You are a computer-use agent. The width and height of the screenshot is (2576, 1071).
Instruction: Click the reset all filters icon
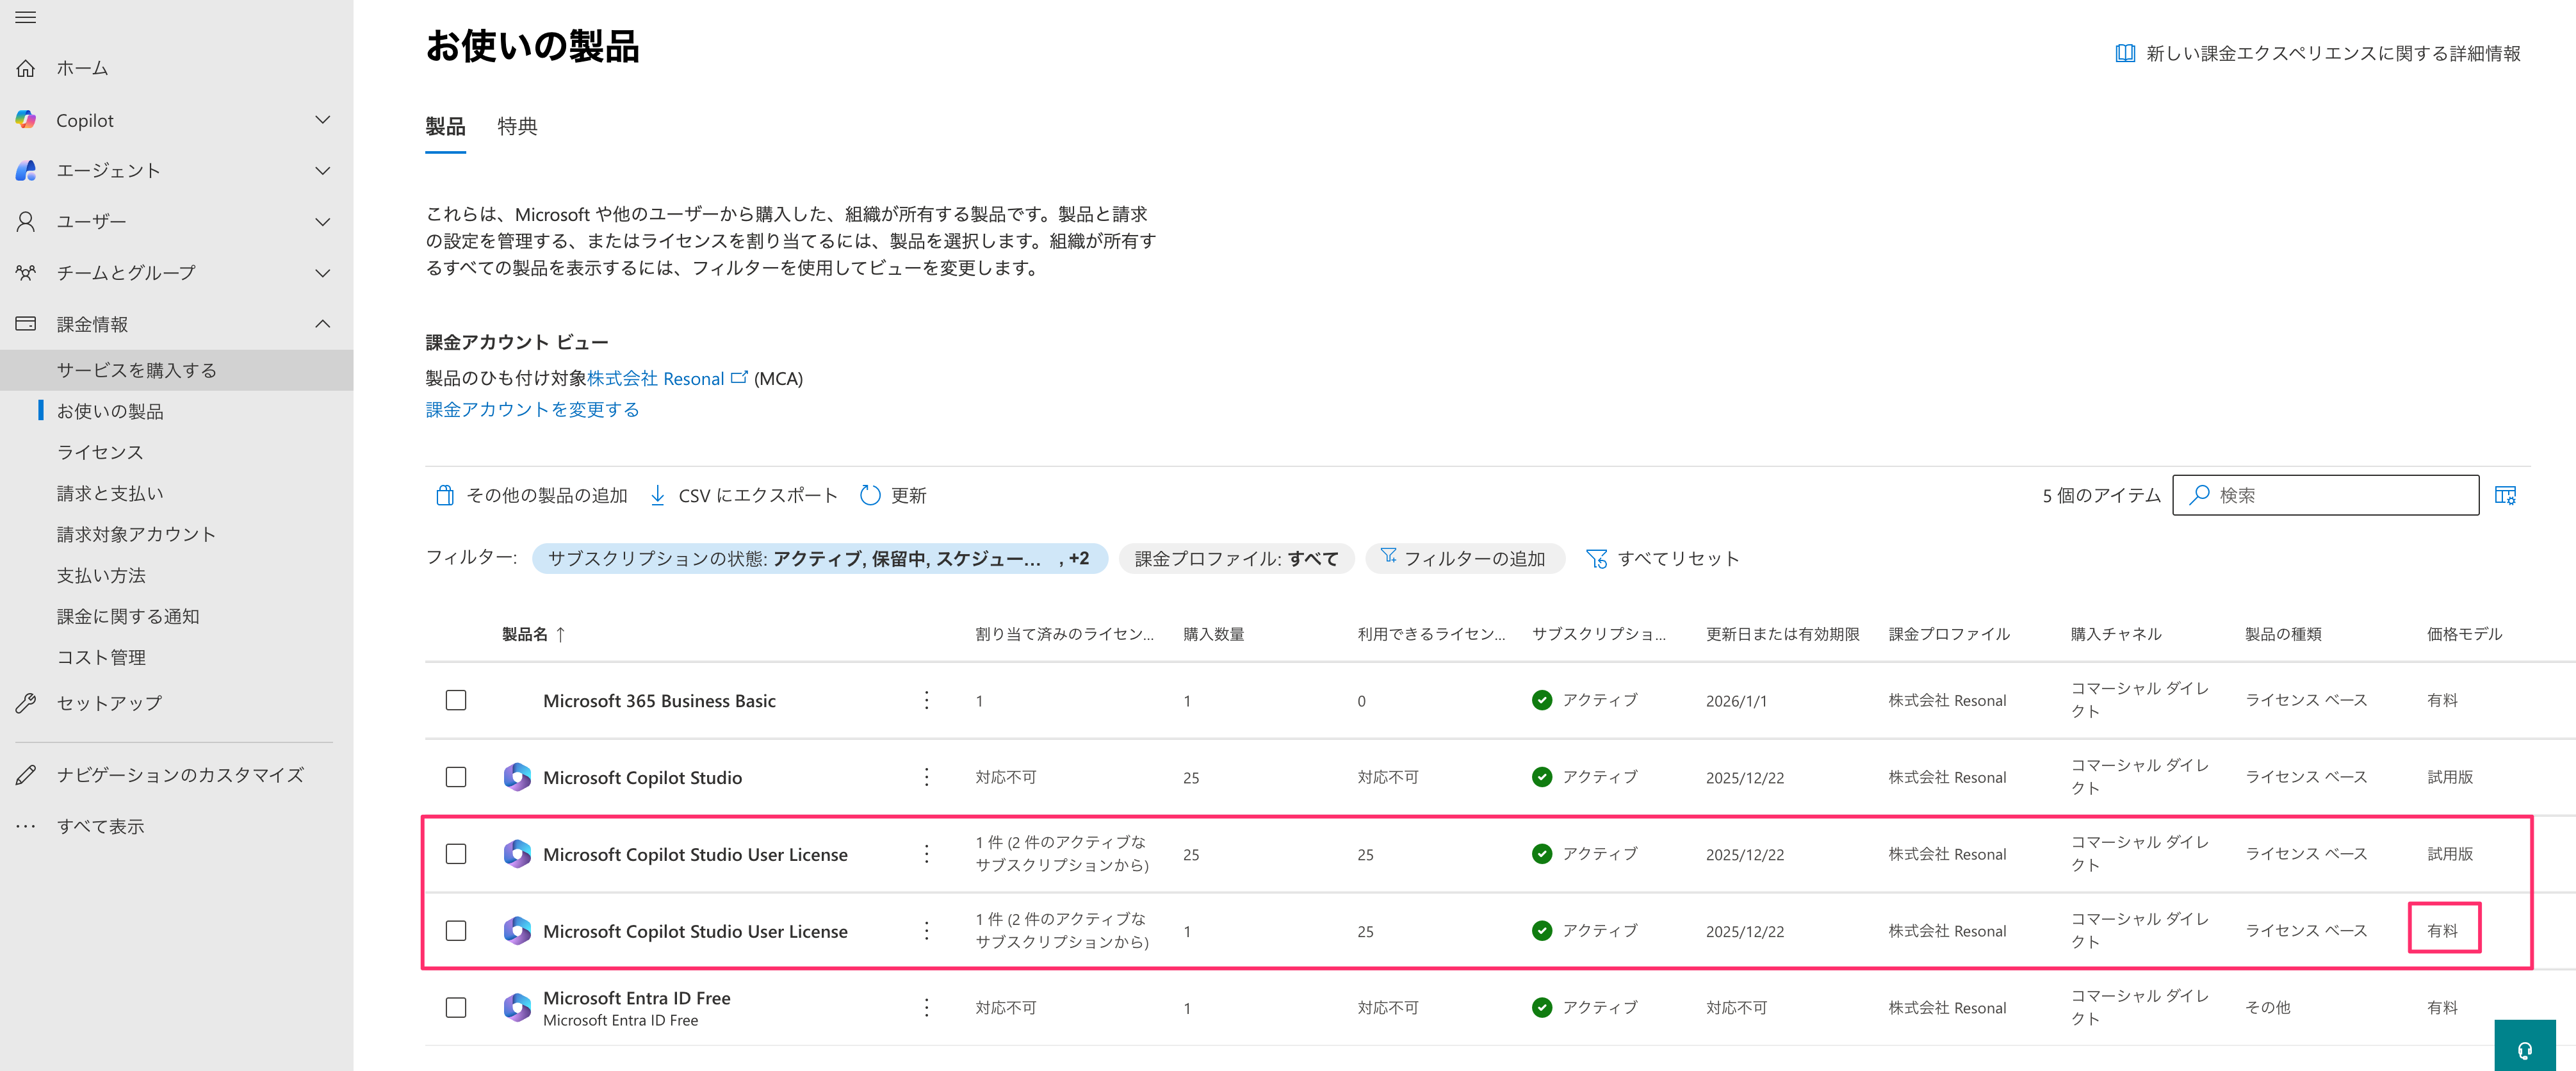pyautogui.click(x=1596, y=559)
